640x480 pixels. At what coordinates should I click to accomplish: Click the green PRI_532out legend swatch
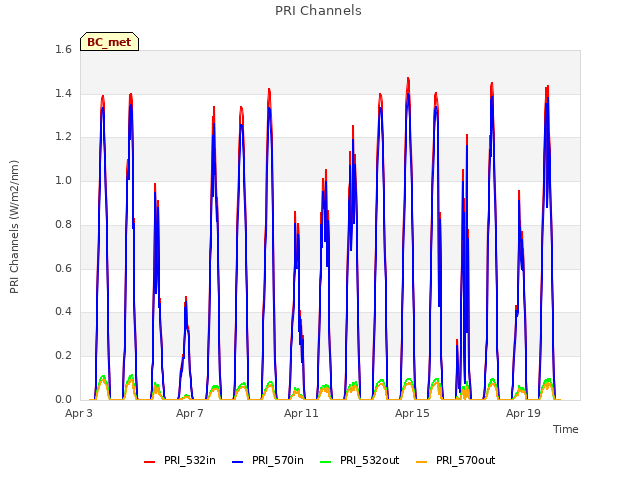click(x=326, y=462)
